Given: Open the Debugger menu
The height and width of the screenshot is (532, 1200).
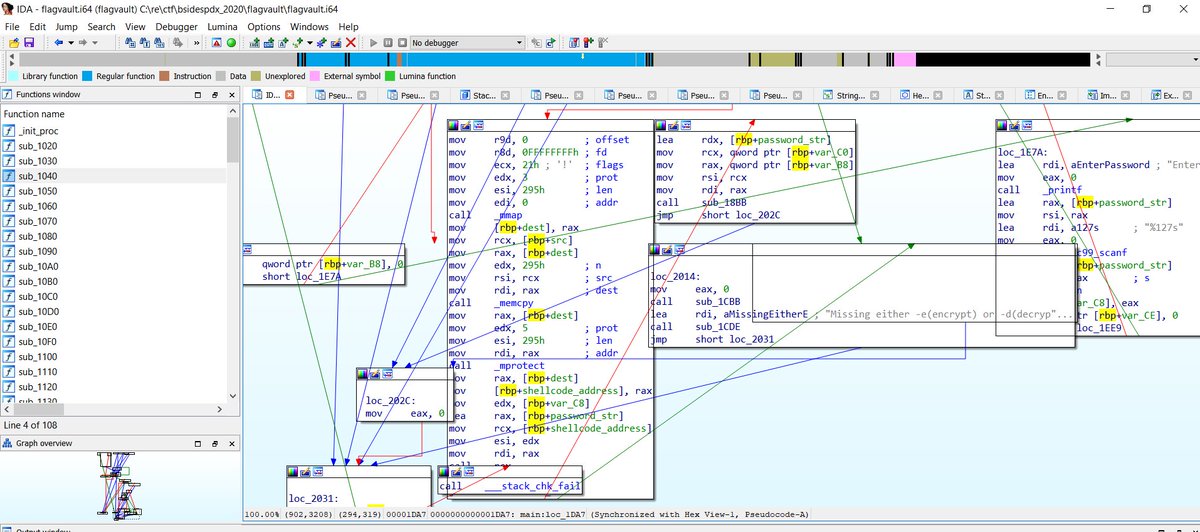Looking at the screenshot, I should [x=176, y=26].
